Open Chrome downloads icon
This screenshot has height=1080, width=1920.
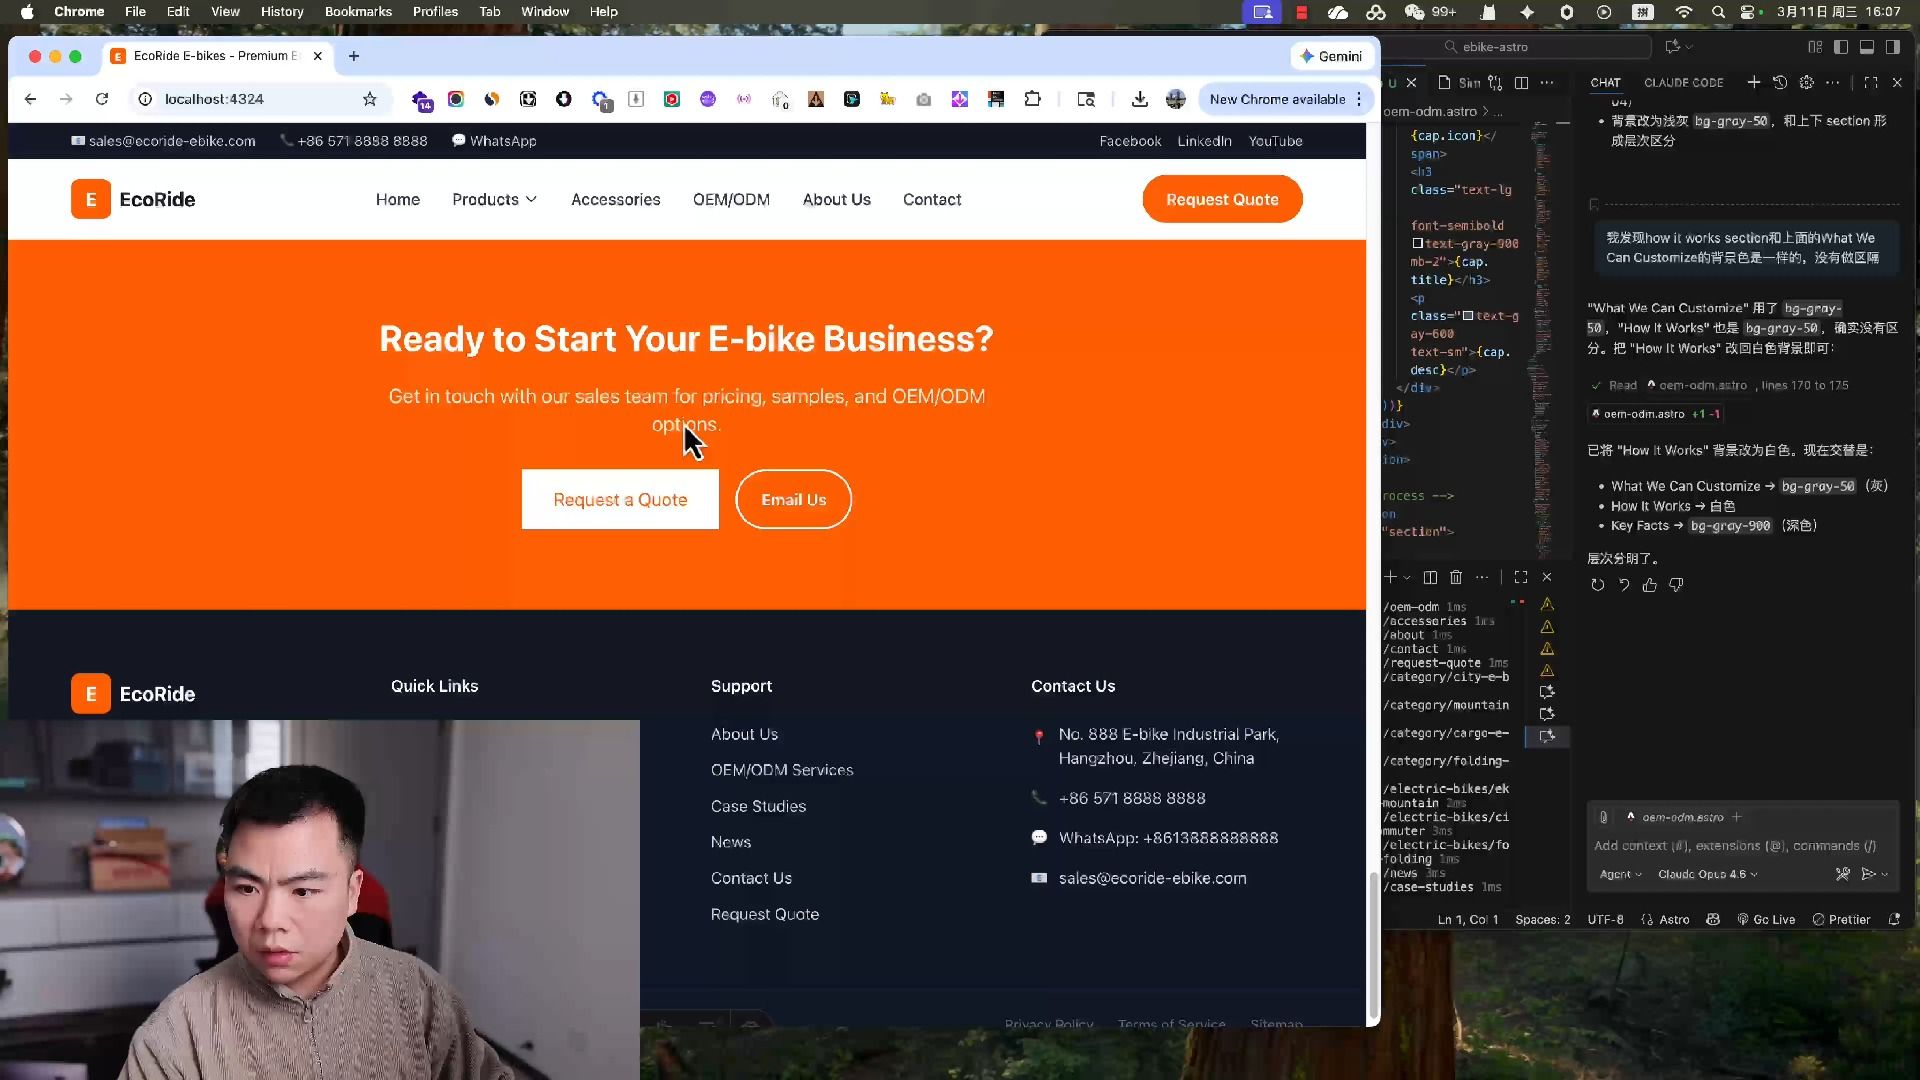pos(1139,99)
